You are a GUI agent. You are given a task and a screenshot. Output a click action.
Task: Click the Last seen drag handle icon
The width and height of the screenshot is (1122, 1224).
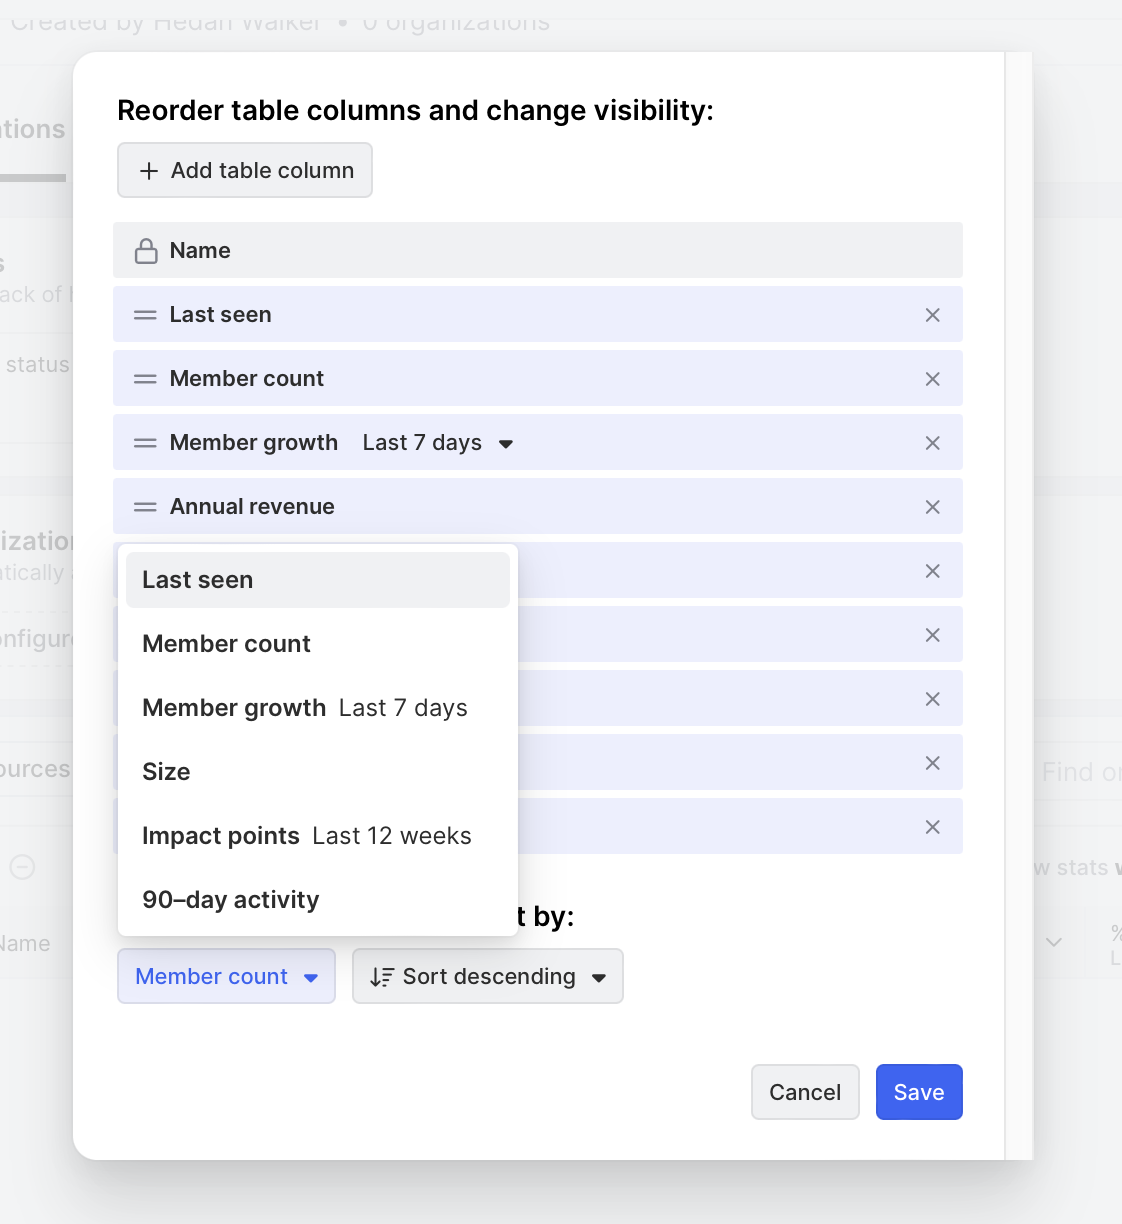pyautogui.click(x=146, y=315)
